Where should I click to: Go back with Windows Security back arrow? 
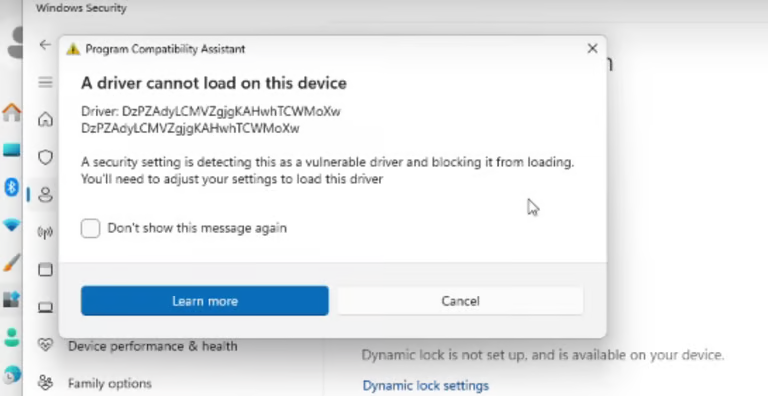point(45,45)
